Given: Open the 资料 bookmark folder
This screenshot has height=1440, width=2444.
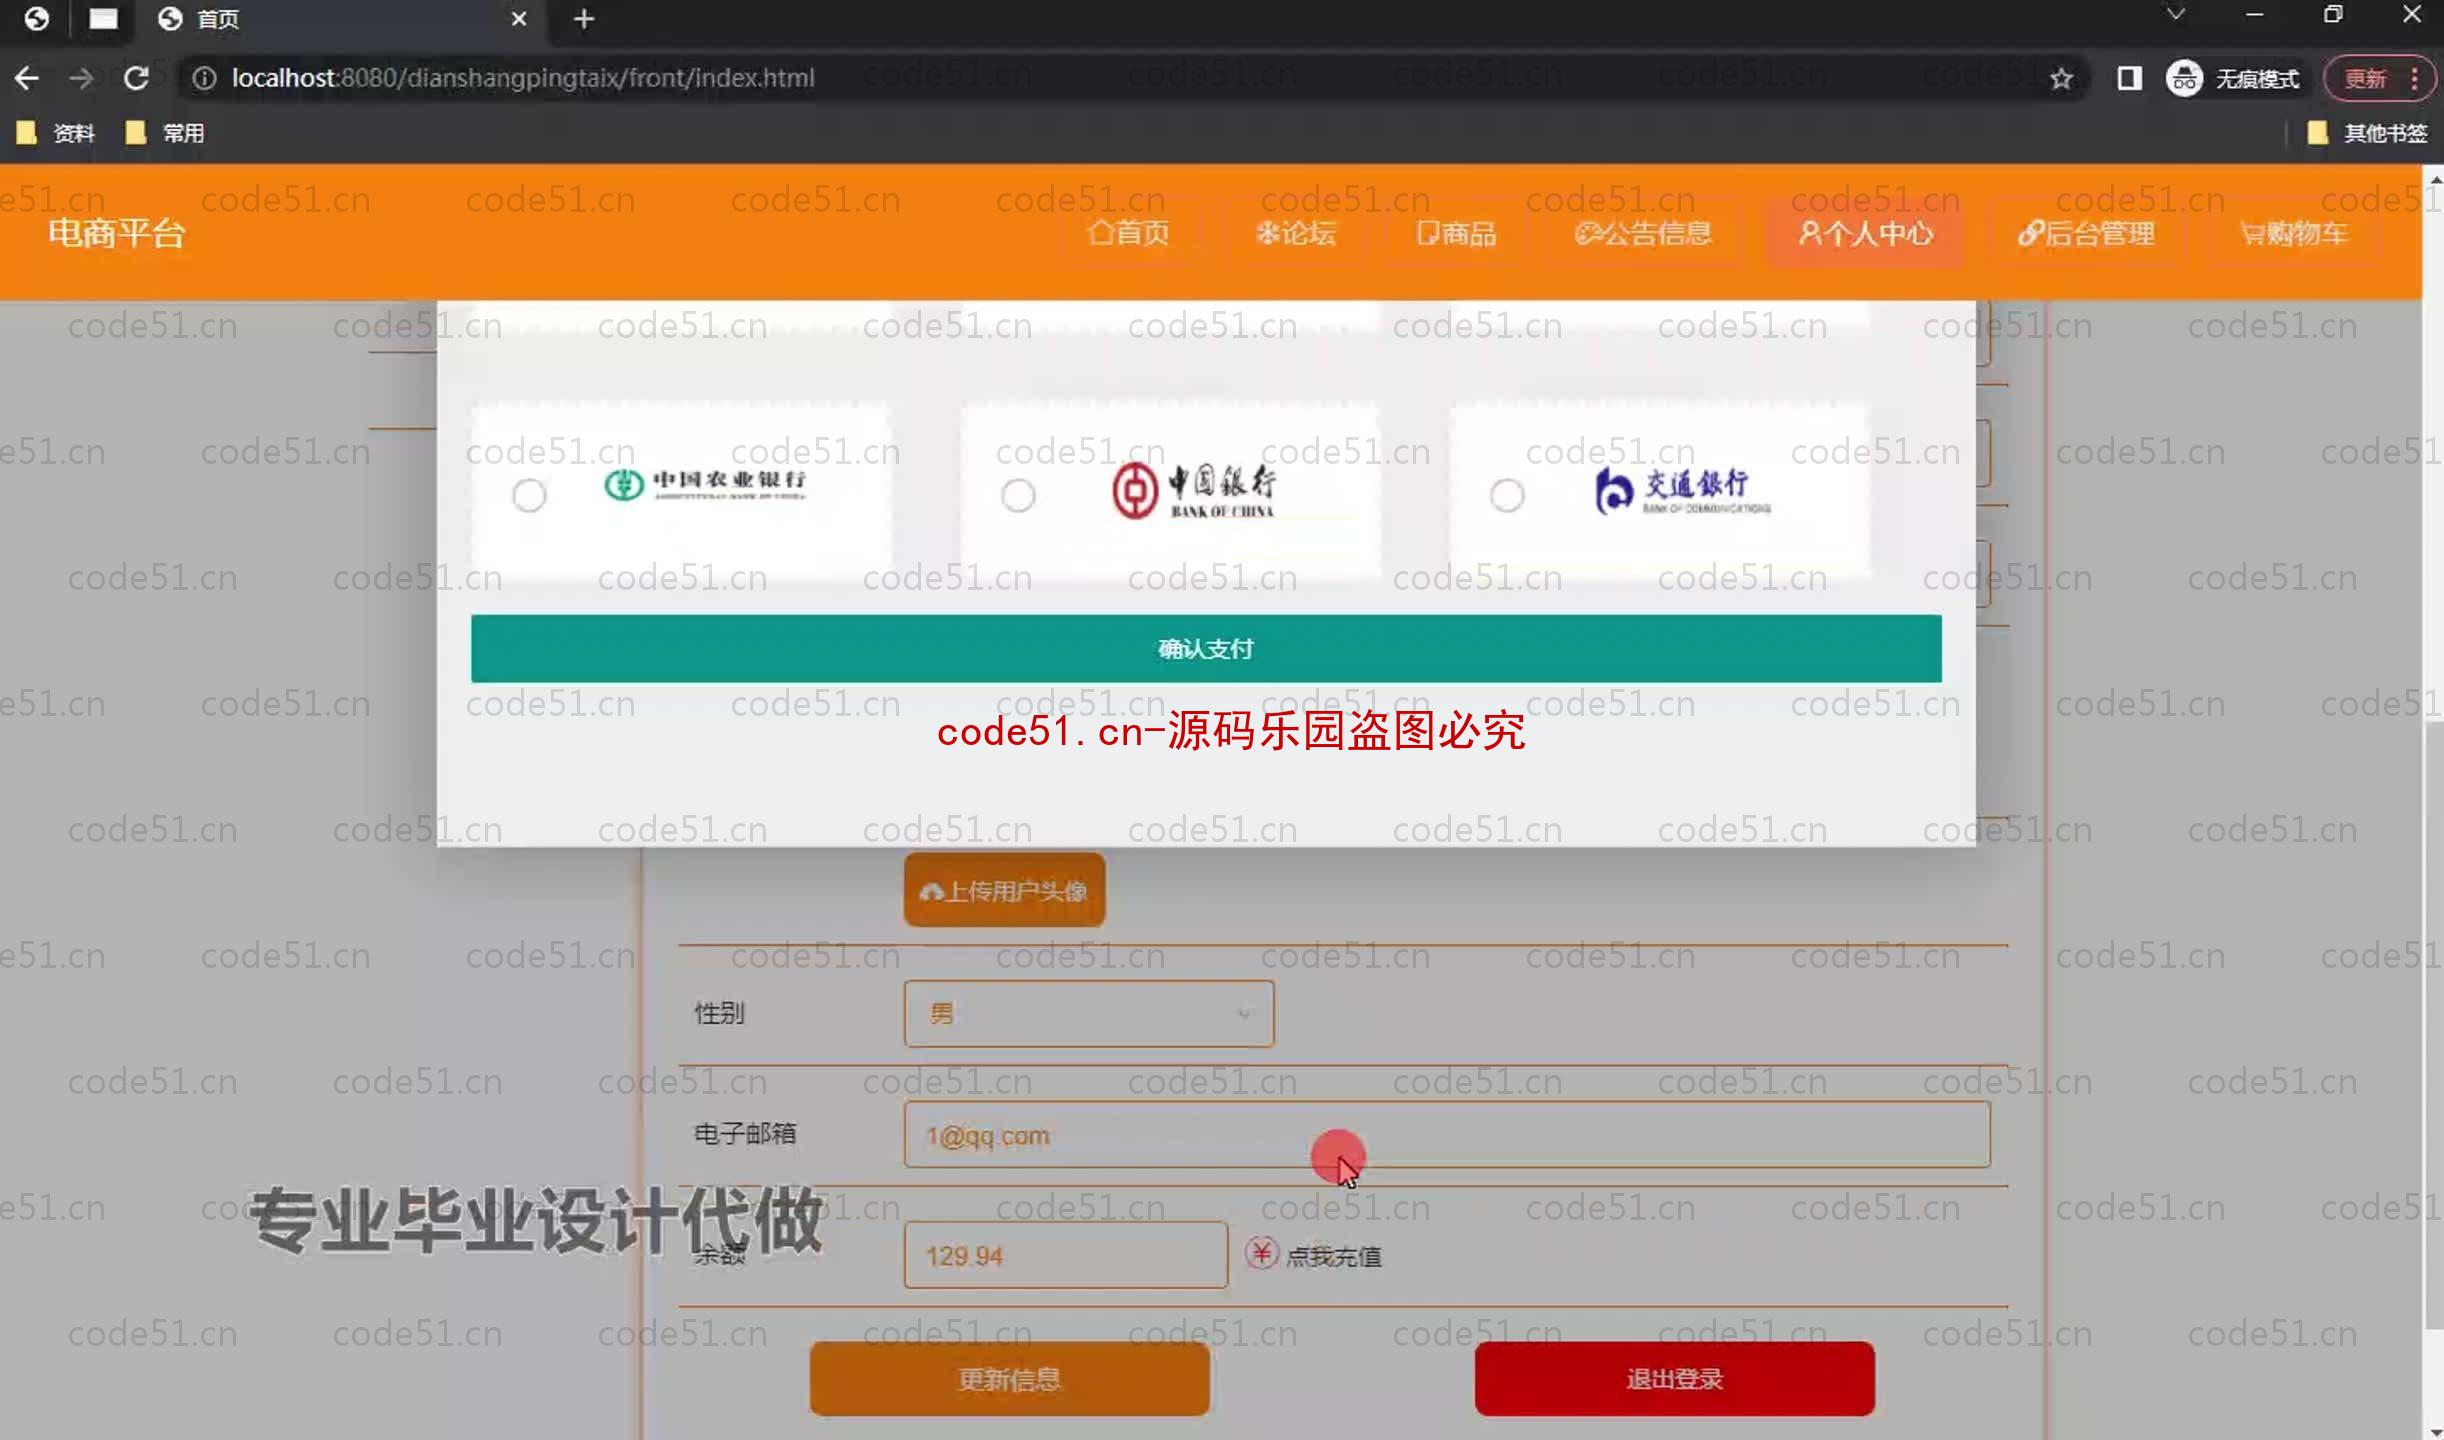Looking at the screenshot, I should tap(57, 133).
